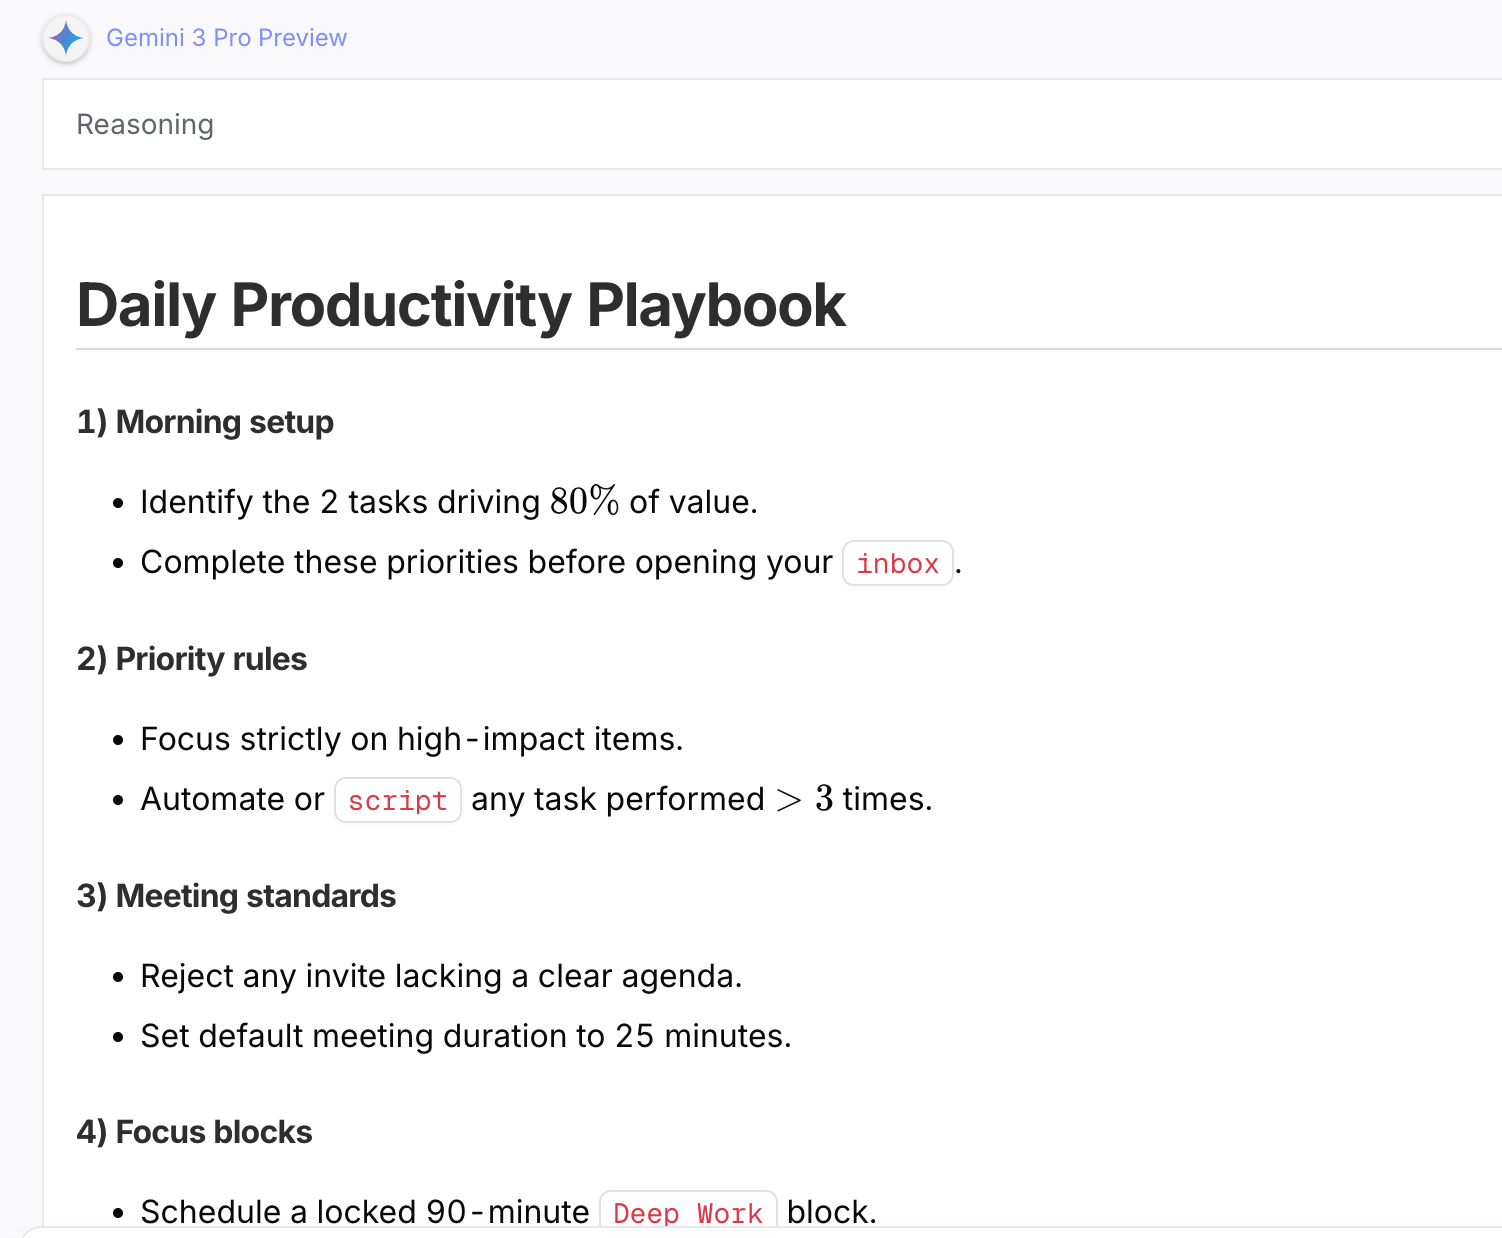1502x1238 pixels.
Task: Click the "Focus strictly on high-impact items" line
Action: point(411,739)
